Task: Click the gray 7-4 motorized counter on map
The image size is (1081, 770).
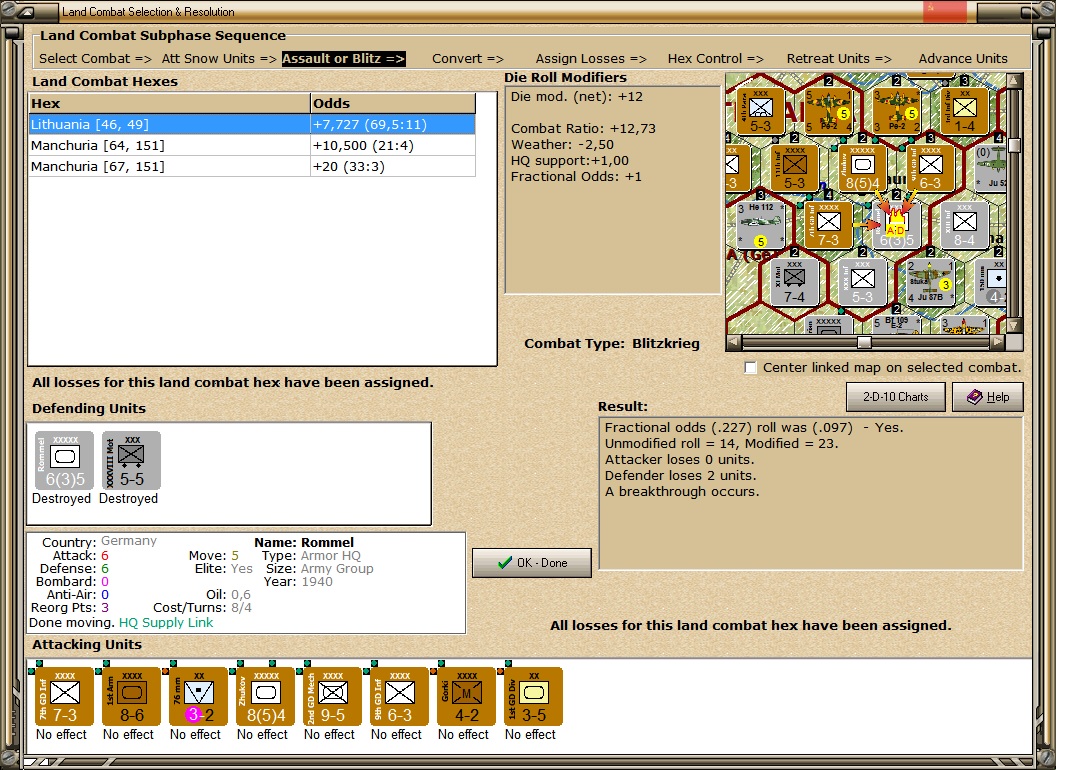Action: pos(794,281)
